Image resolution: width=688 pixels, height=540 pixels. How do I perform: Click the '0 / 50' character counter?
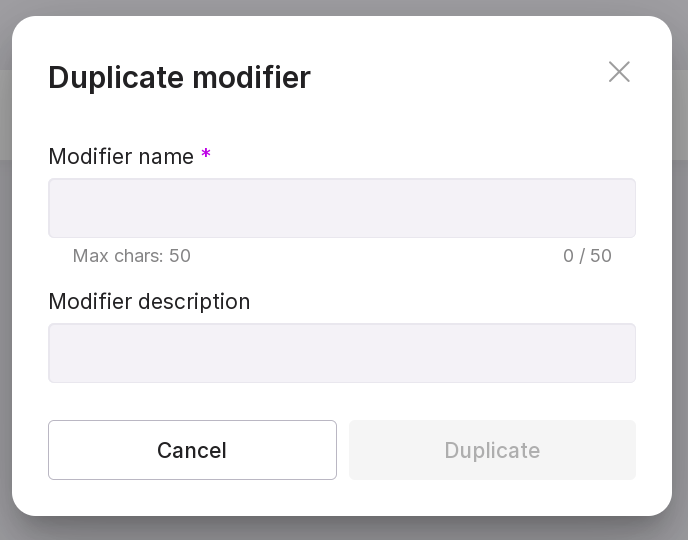[x=587, y=256]
